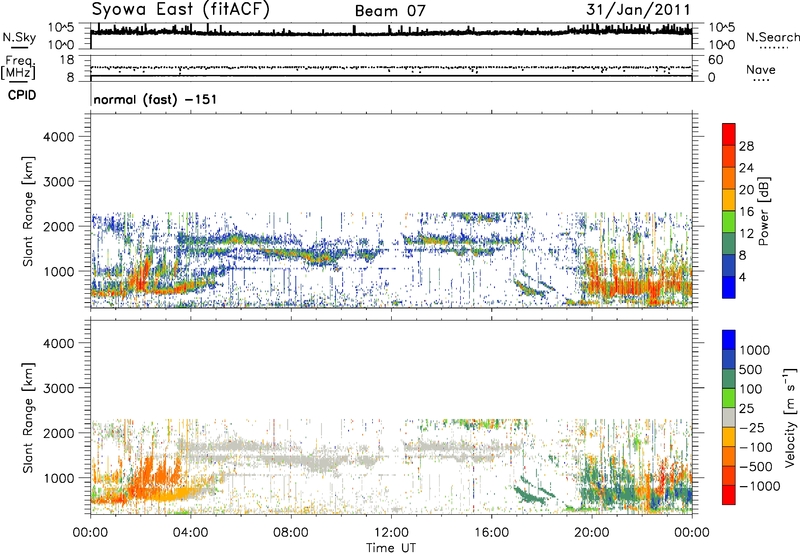Click the date "31/Jan/2011"

click(x=638, y=10)
